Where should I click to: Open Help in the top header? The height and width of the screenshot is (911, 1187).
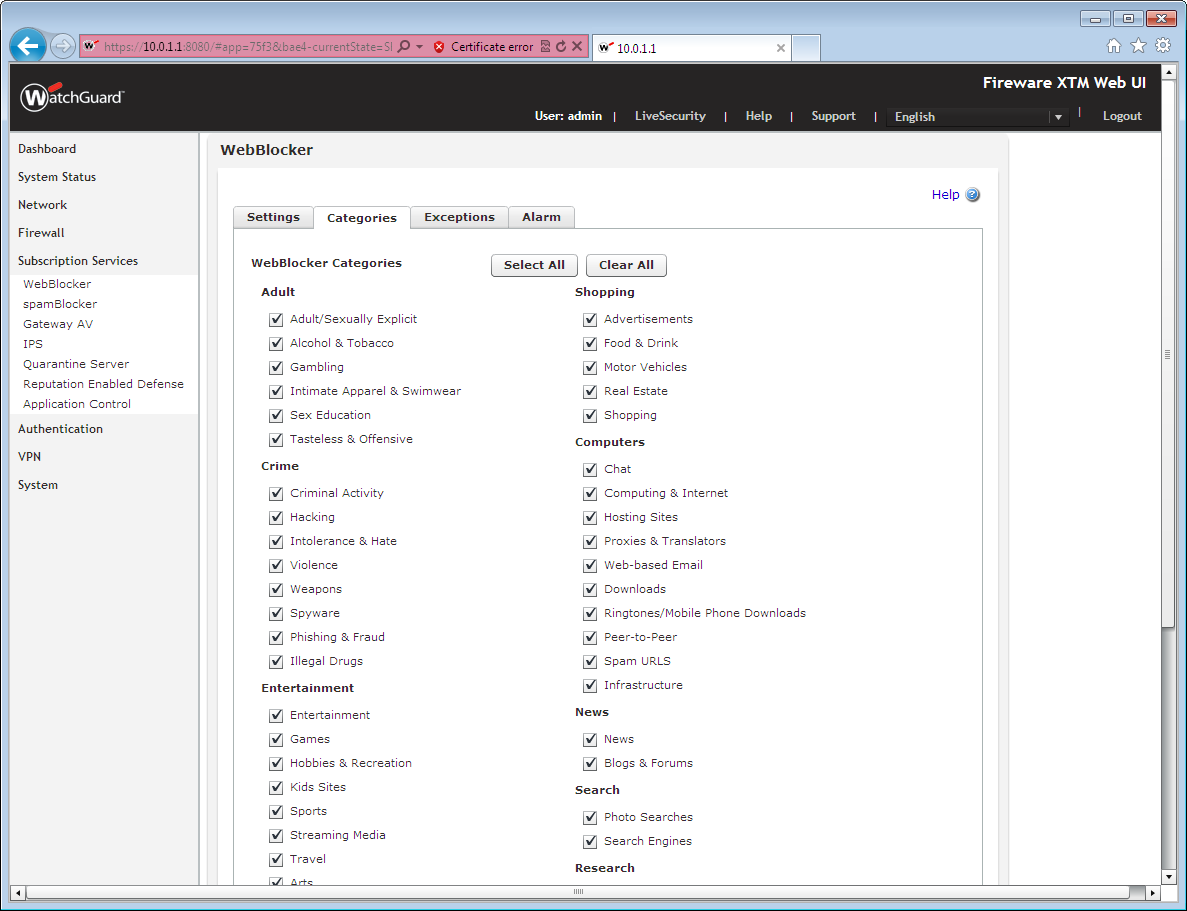pos(759,116)
